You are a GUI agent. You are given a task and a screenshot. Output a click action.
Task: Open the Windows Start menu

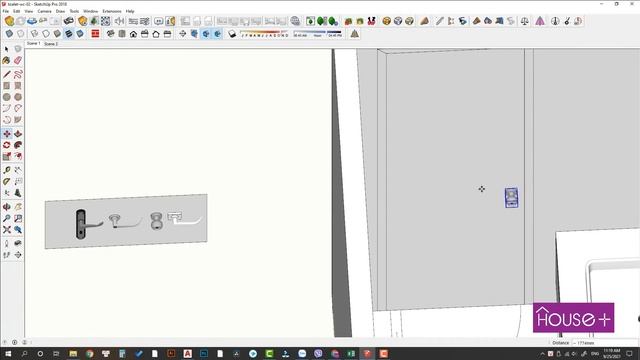(x=8, y=353)
